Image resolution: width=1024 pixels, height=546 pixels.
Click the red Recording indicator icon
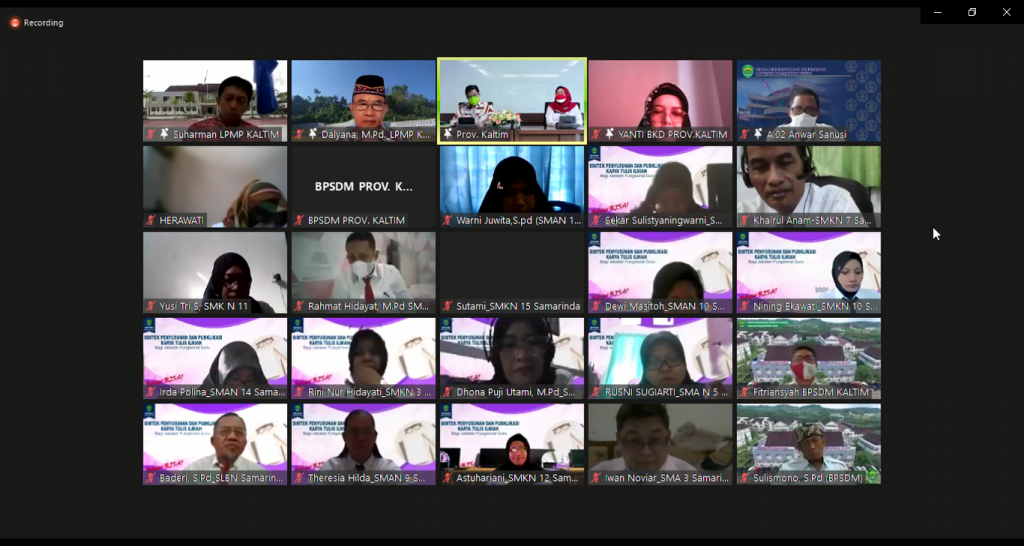click(x=14, y=23)
